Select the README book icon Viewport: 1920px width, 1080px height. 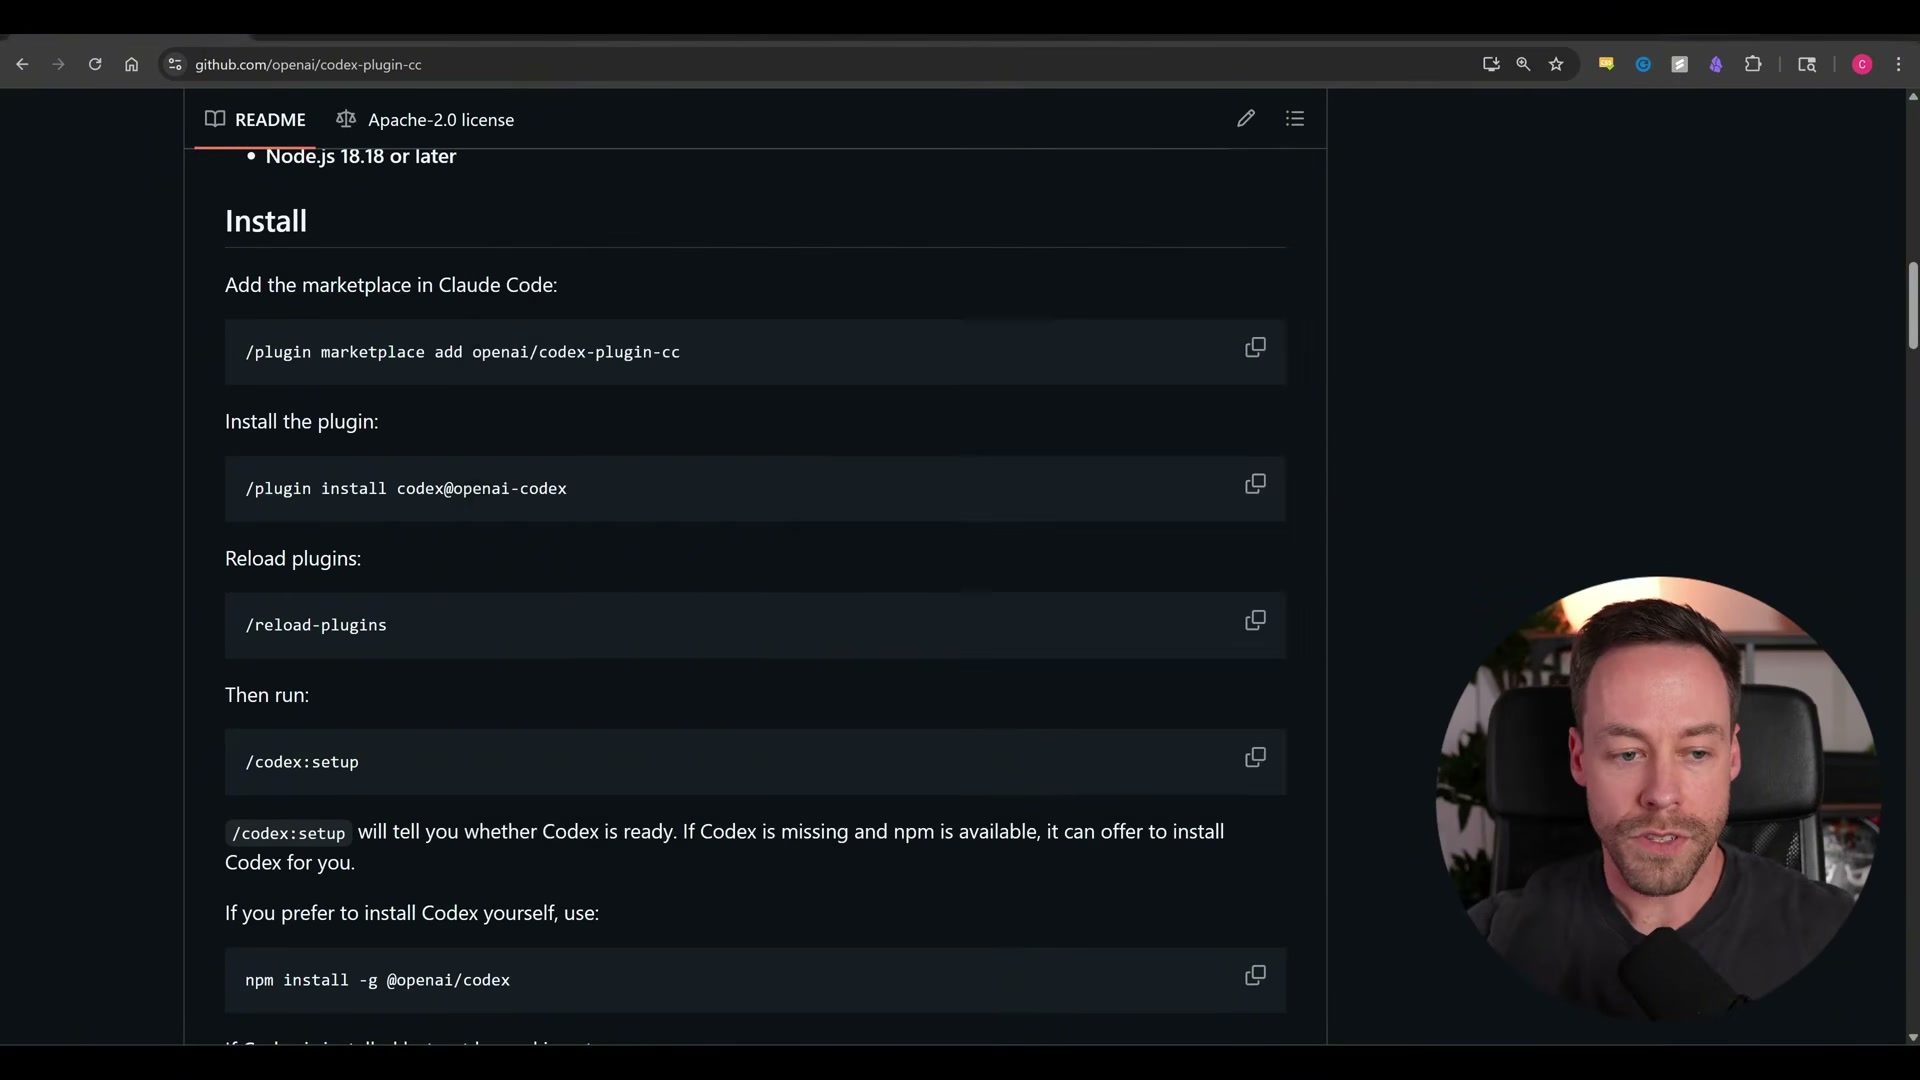(214, 119)
